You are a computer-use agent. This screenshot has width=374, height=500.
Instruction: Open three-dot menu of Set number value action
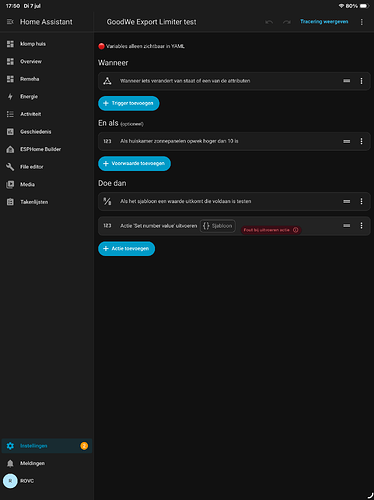click(x=361, y=226)
